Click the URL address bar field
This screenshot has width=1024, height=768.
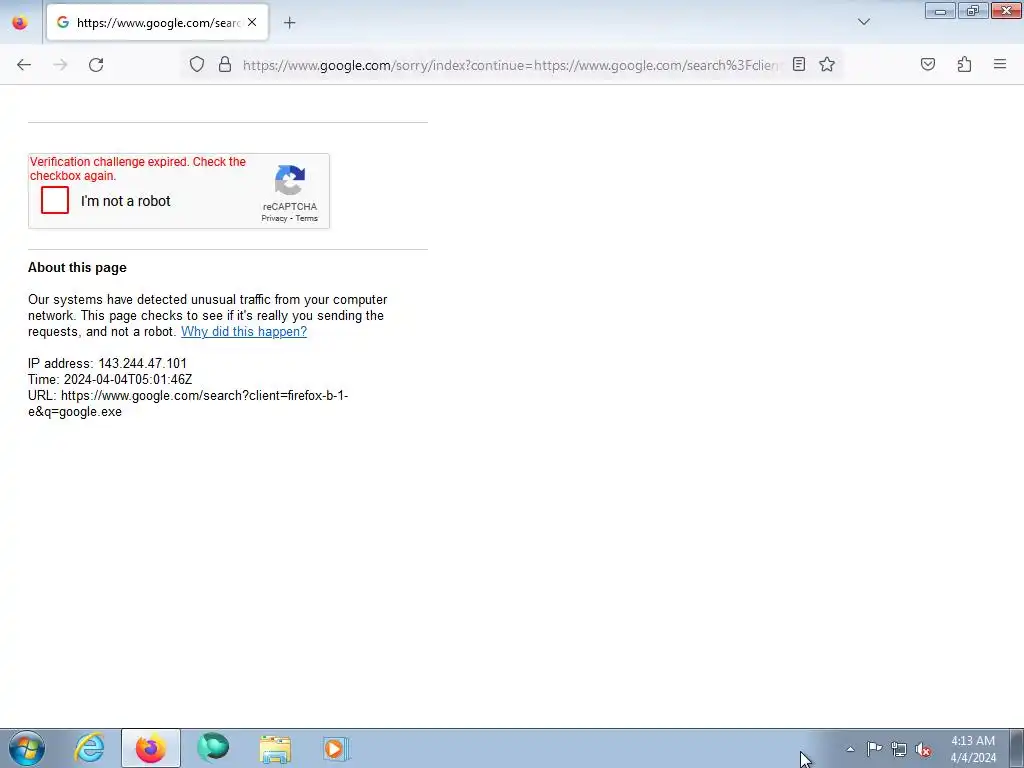point(510,65)
